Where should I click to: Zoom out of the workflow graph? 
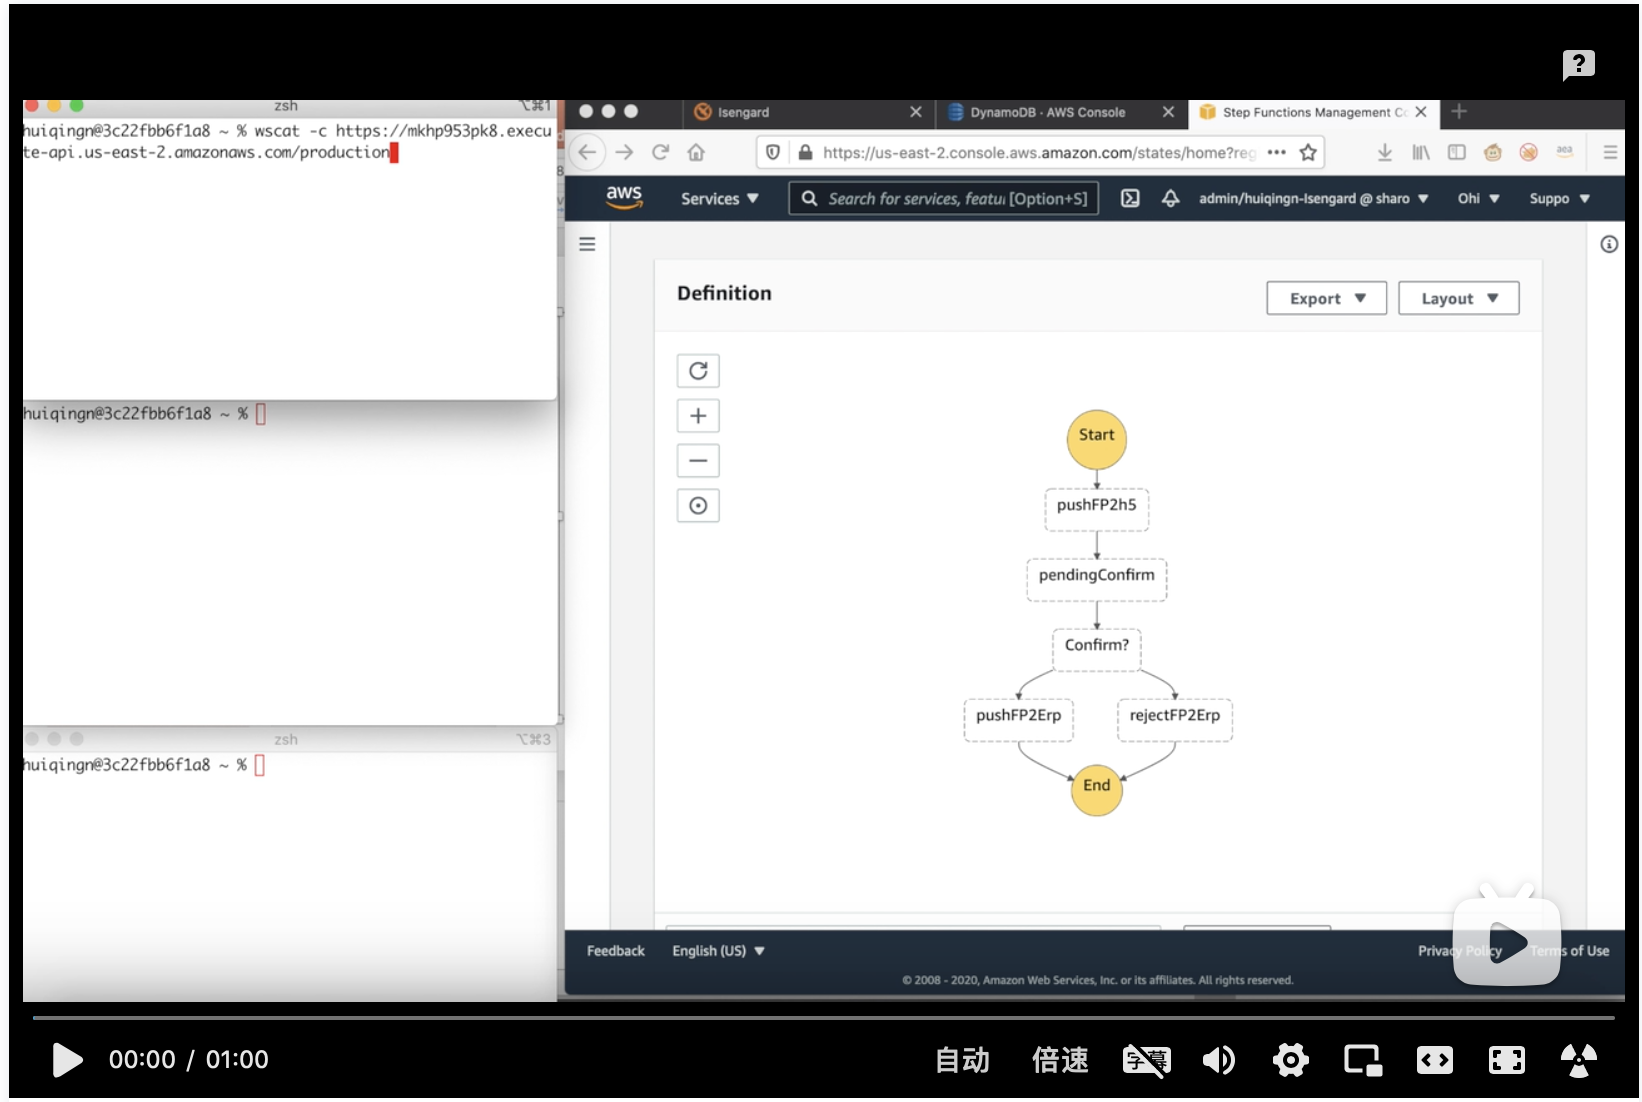698,461
